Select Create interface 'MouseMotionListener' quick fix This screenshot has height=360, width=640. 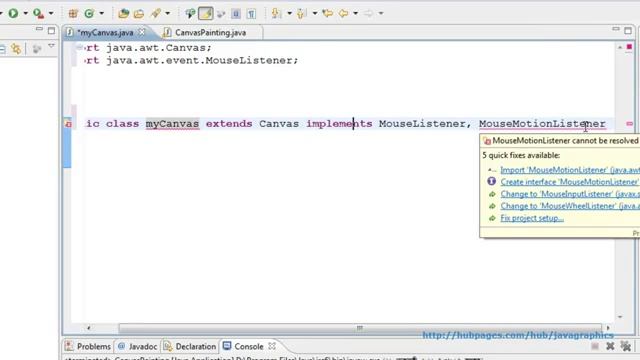(x=569, y=182)
